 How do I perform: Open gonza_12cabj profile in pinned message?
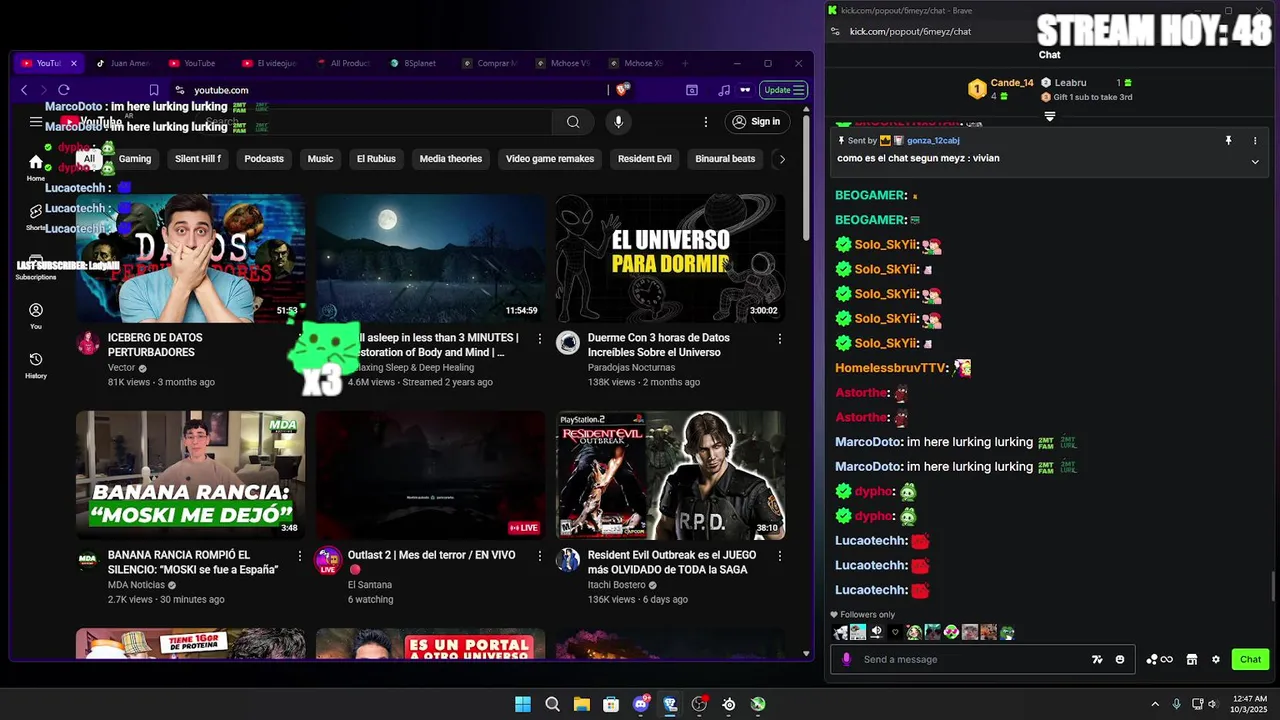(933, 141)
